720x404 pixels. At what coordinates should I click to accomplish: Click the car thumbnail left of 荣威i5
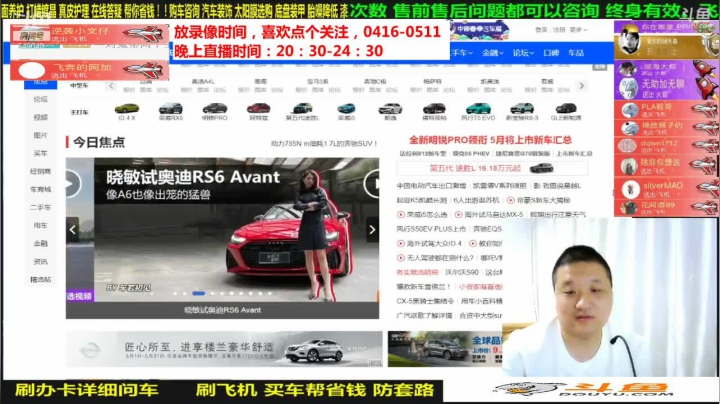[x=302, y=109]
